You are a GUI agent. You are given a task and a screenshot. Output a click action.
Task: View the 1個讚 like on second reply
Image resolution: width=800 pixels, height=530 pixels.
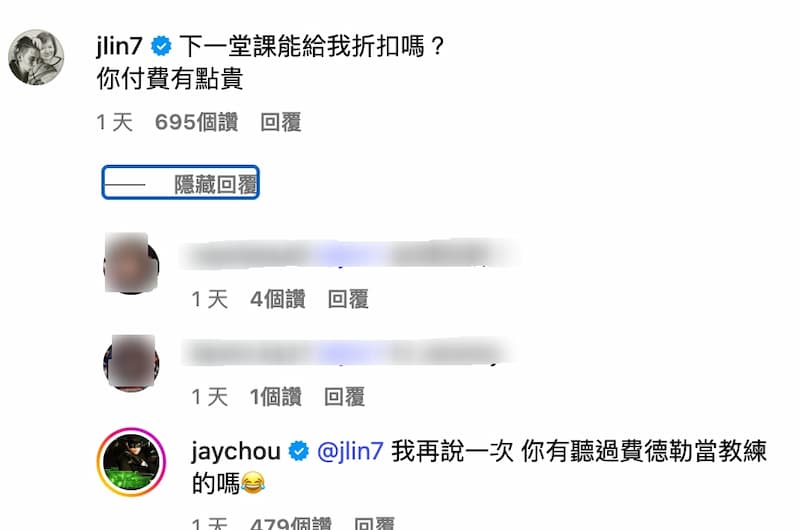click(276, 397)
